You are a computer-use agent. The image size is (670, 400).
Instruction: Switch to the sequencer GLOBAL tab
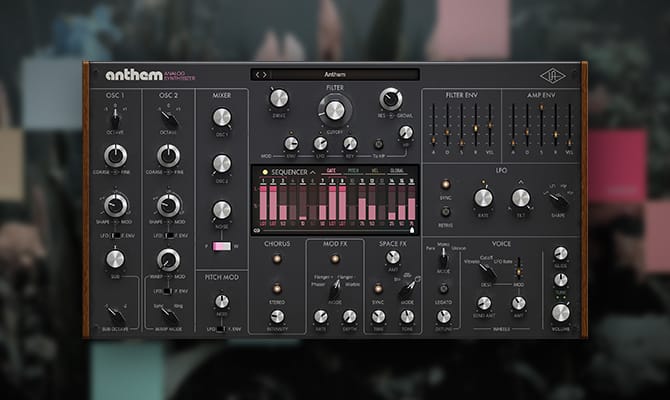[x=400, y=172]
